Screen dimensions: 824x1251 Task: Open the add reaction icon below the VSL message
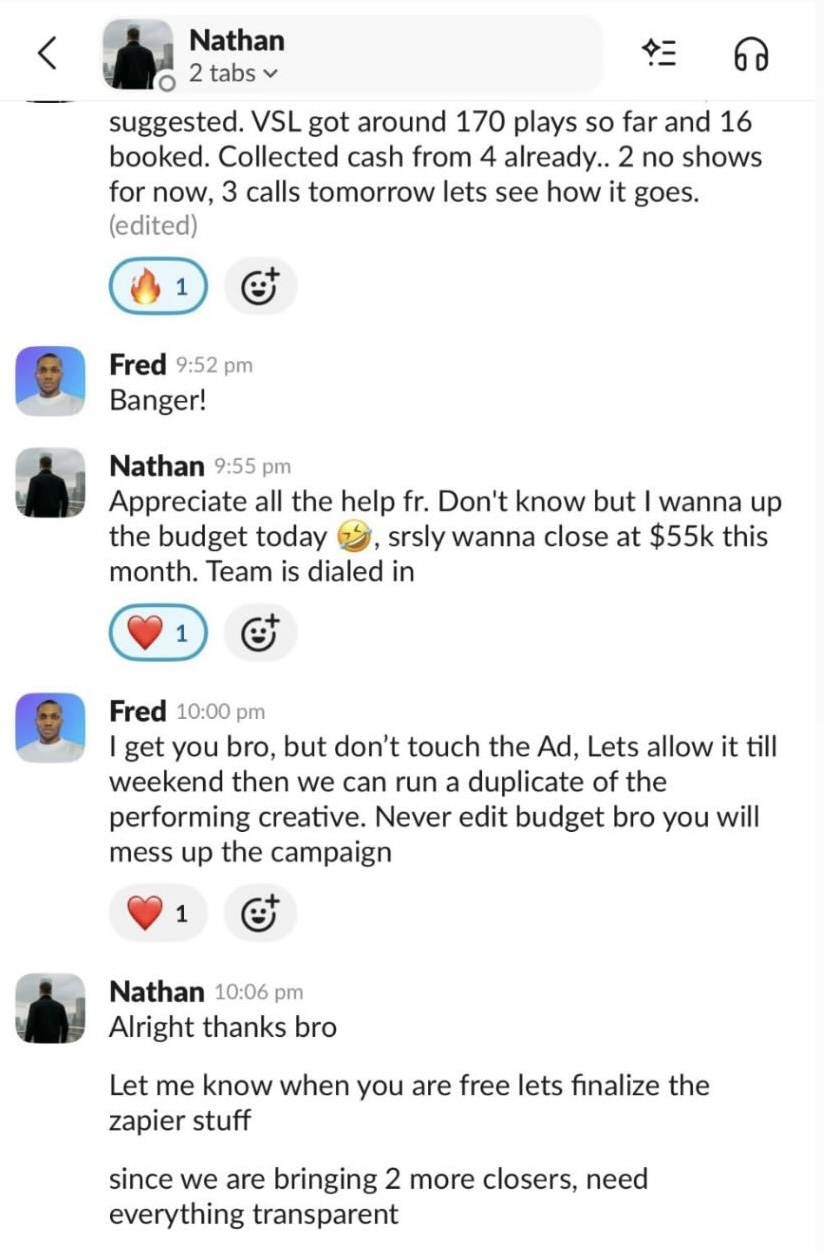tap(261, 285)
